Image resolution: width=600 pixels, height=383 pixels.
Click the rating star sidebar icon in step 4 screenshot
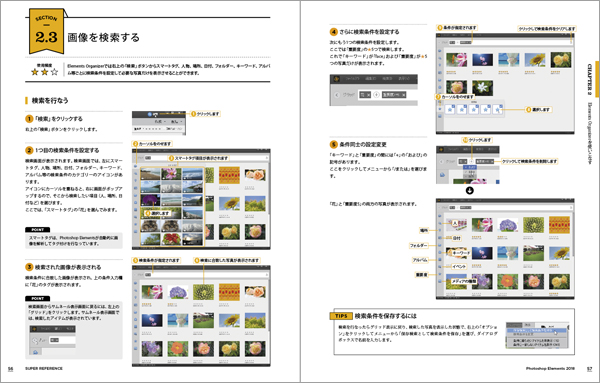(x=440, y=109)
